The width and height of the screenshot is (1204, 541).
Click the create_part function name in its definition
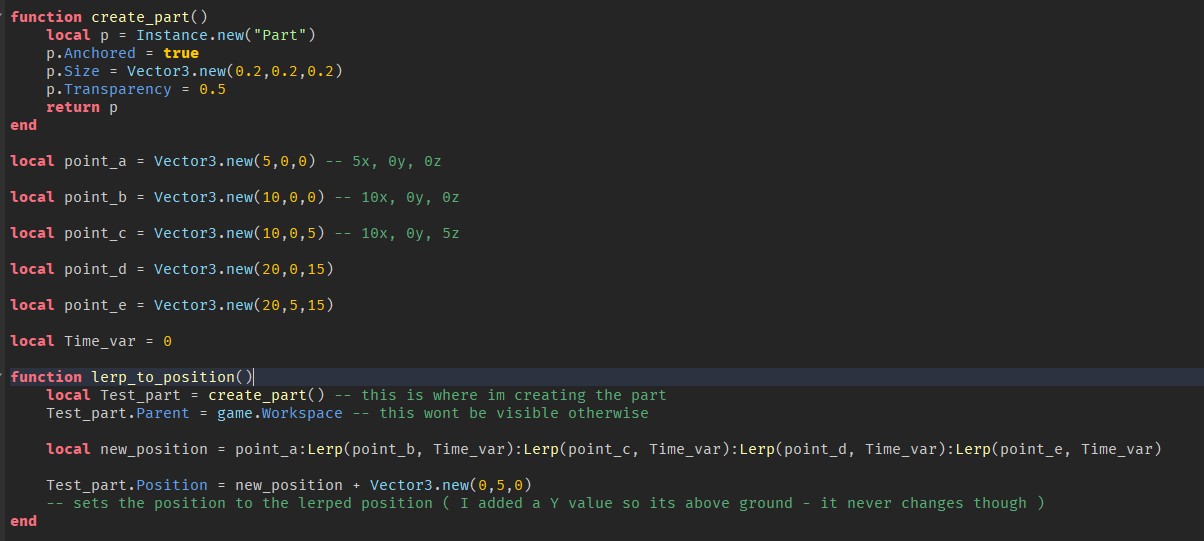tap(140, 17)
